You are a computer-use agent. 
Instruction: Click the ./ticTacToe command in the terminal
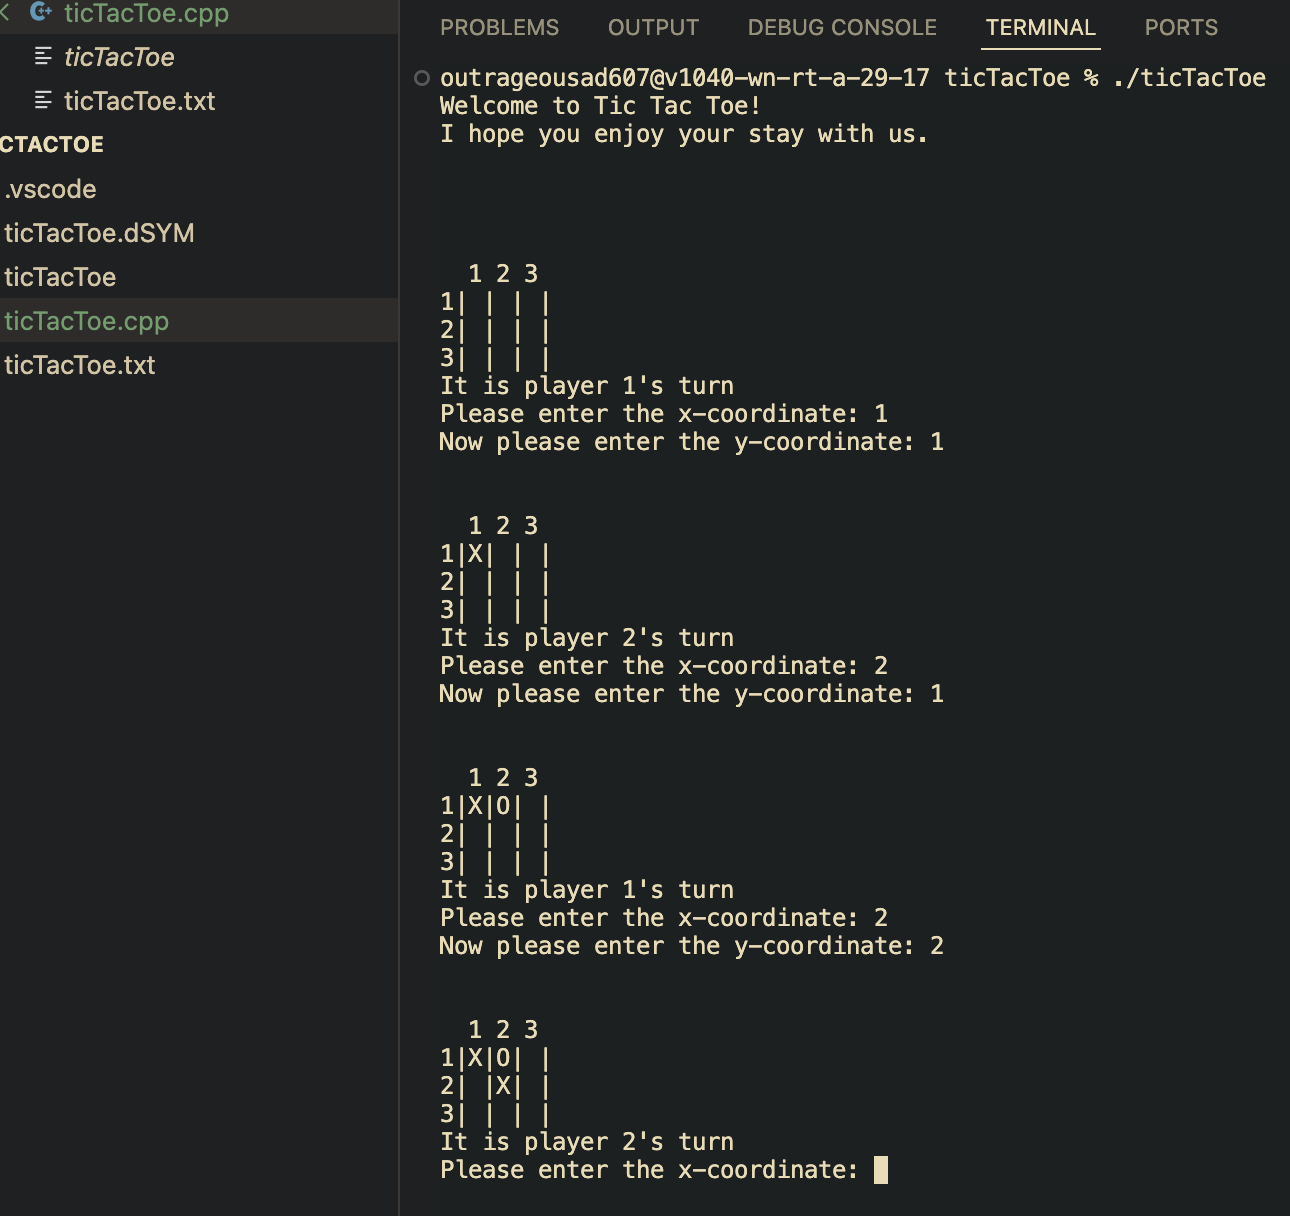click(x=1189, y=78)
